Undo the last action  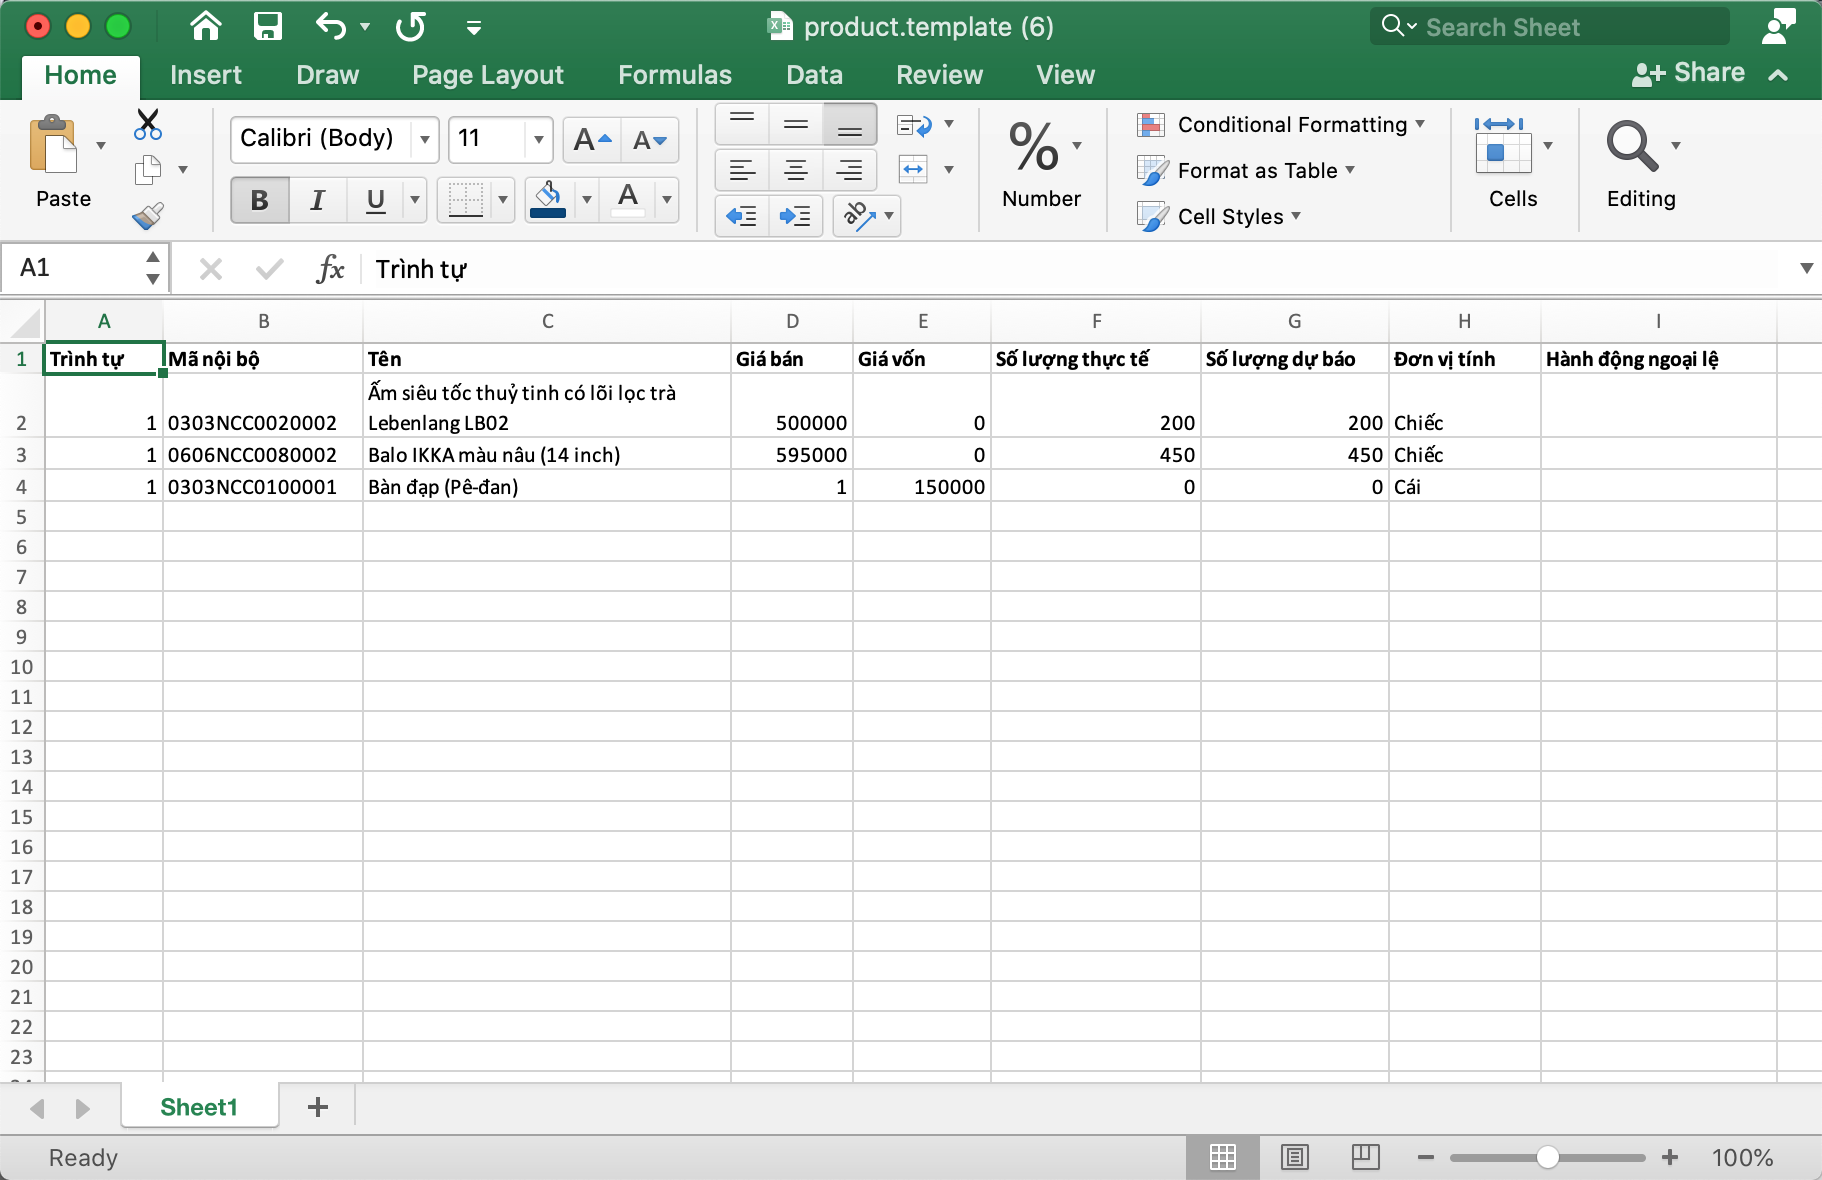click(331, 26)
